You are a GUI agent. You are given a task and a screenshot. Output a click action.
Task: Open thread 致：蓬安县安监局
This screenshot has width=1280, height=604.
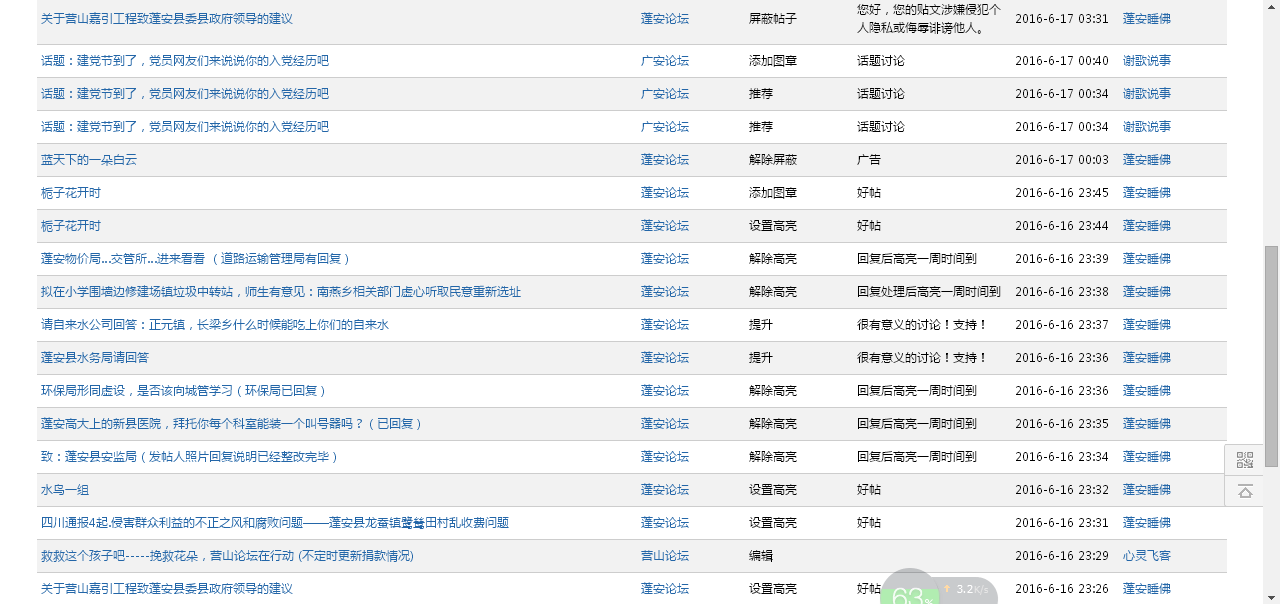tap(190, 457)
